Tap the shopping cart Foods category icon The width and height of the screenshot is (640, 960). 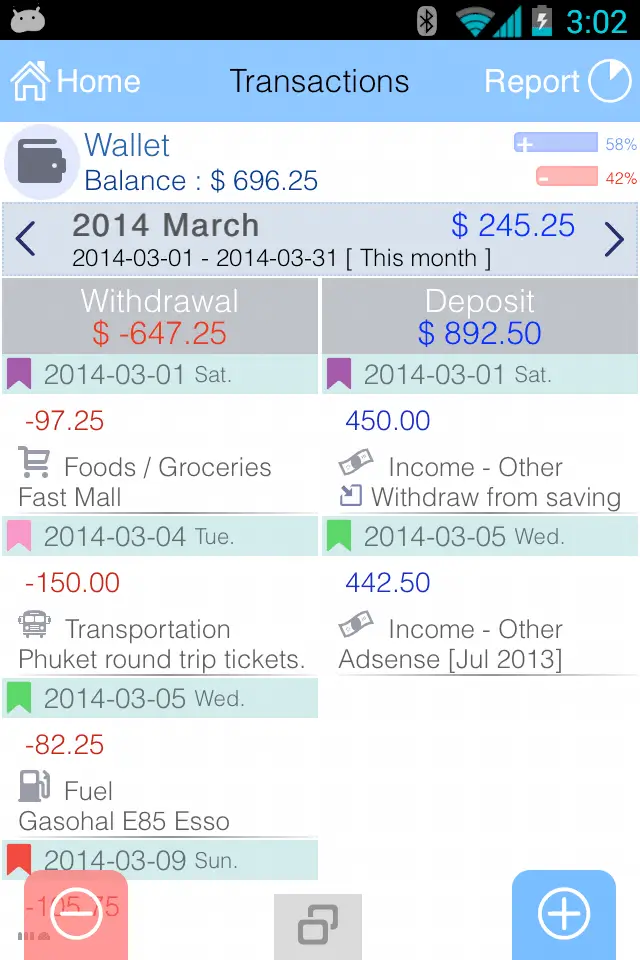pos(35,463)
